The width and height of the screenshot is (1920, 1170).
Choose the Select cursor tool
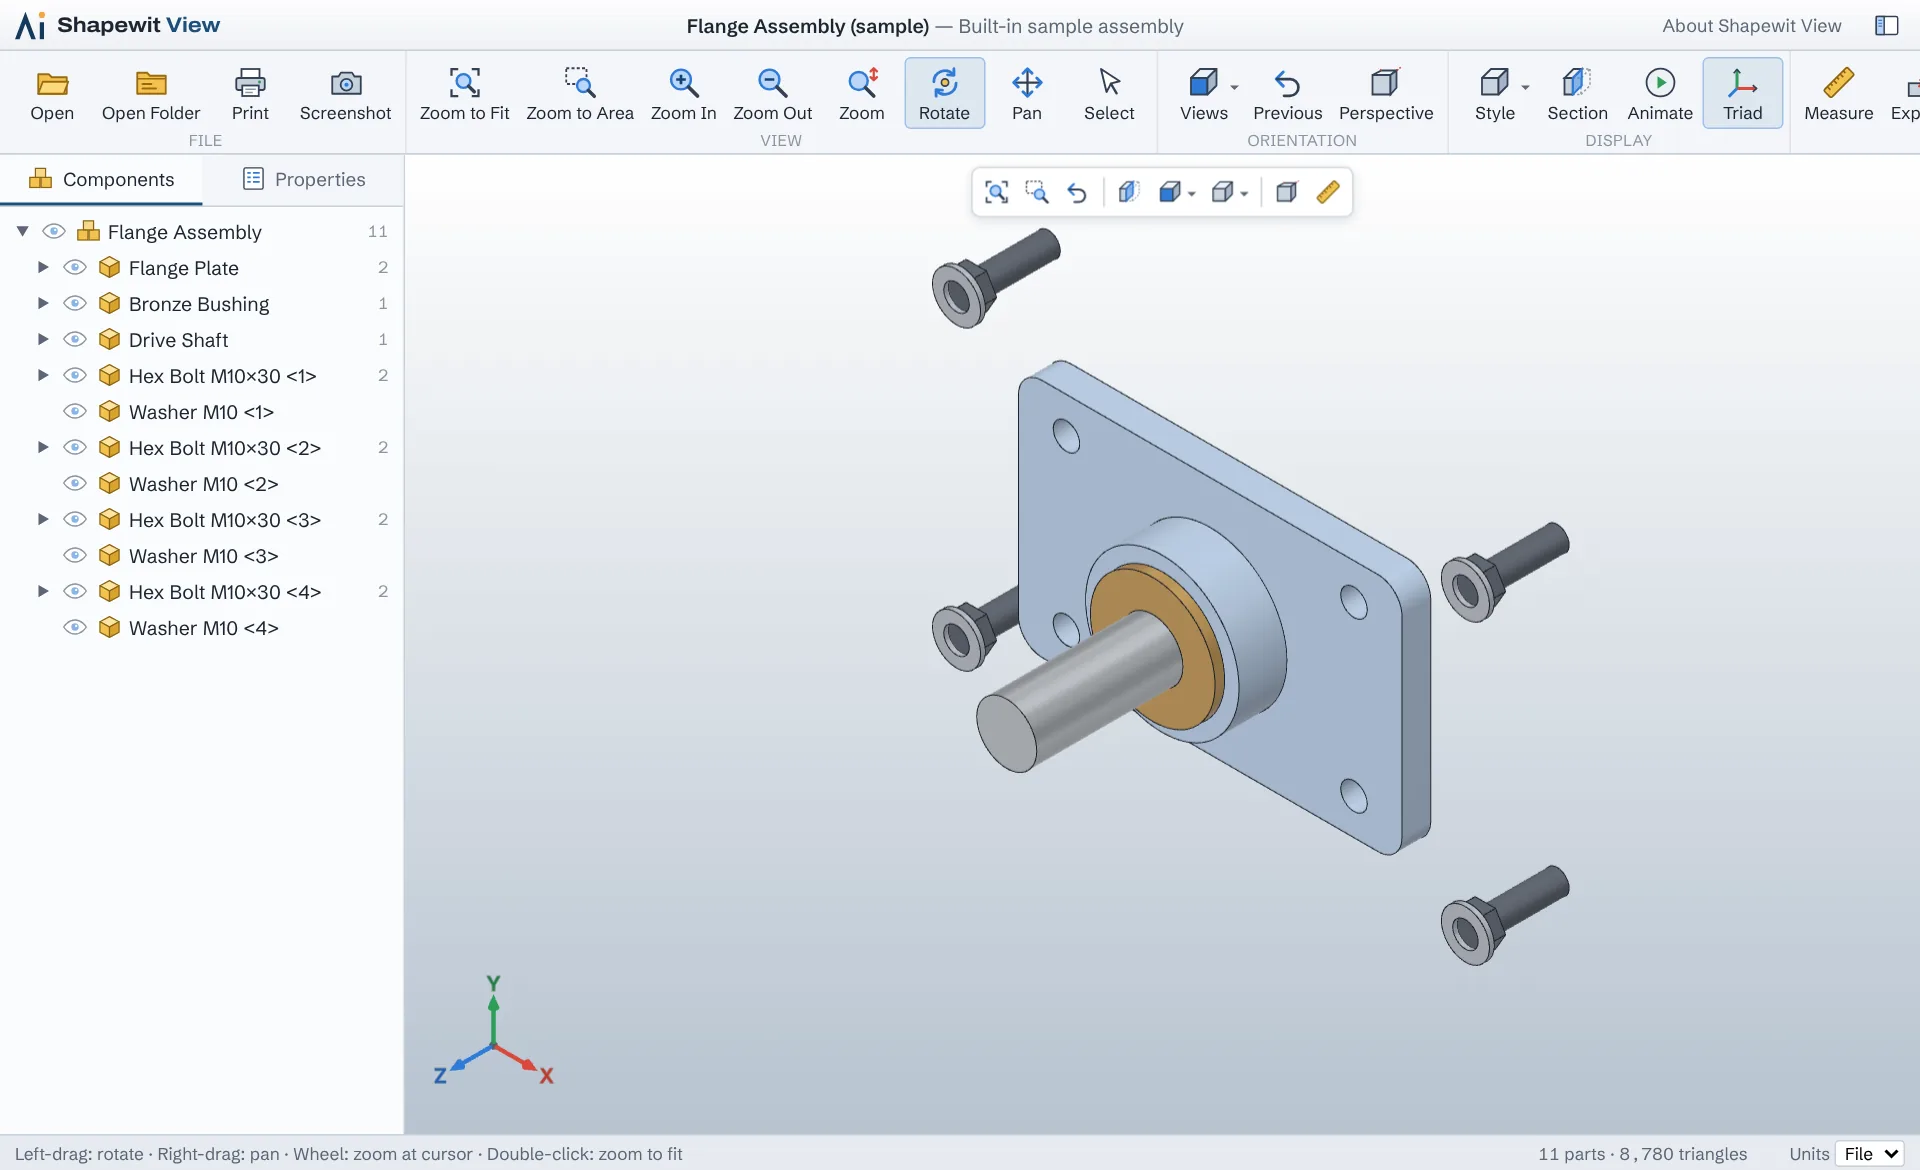coord(1109,94)
